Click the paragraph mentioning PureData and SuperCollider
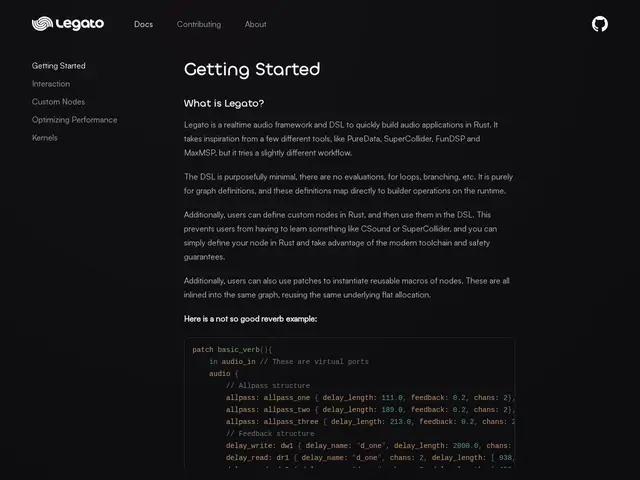This screenshot has width=640, height=480. tap(341, 139)
